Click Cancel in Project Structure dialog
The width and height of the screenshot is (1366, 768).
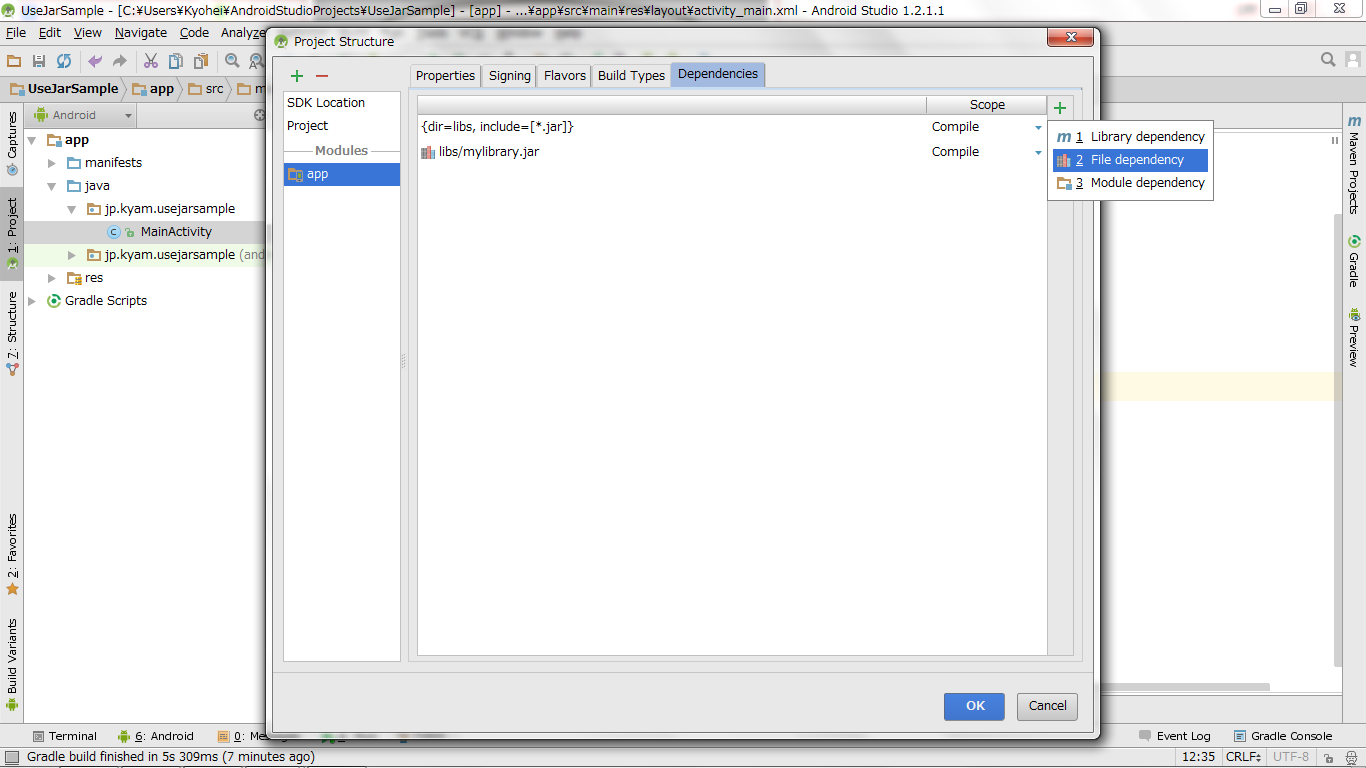point(1048,706)
